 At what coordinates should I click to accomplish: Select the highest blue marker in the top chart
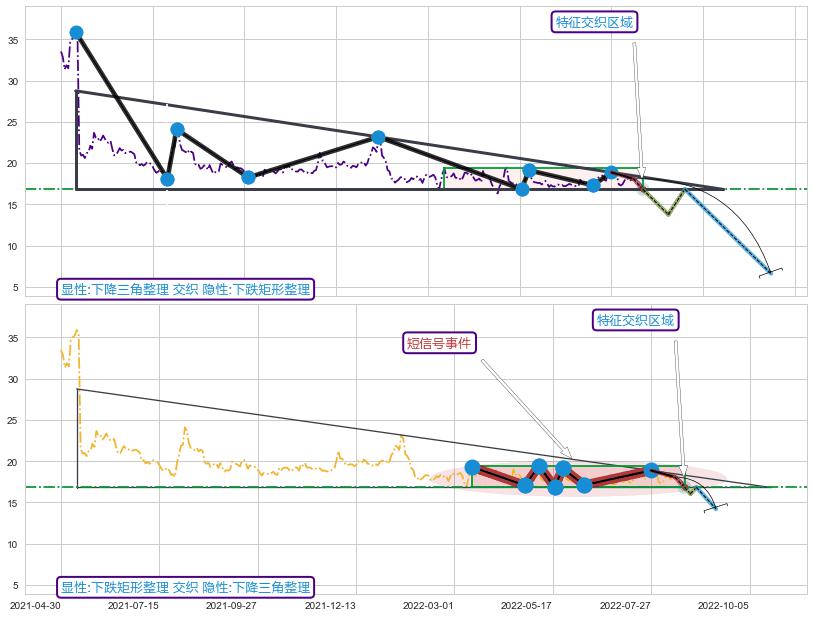coord(76,33)
